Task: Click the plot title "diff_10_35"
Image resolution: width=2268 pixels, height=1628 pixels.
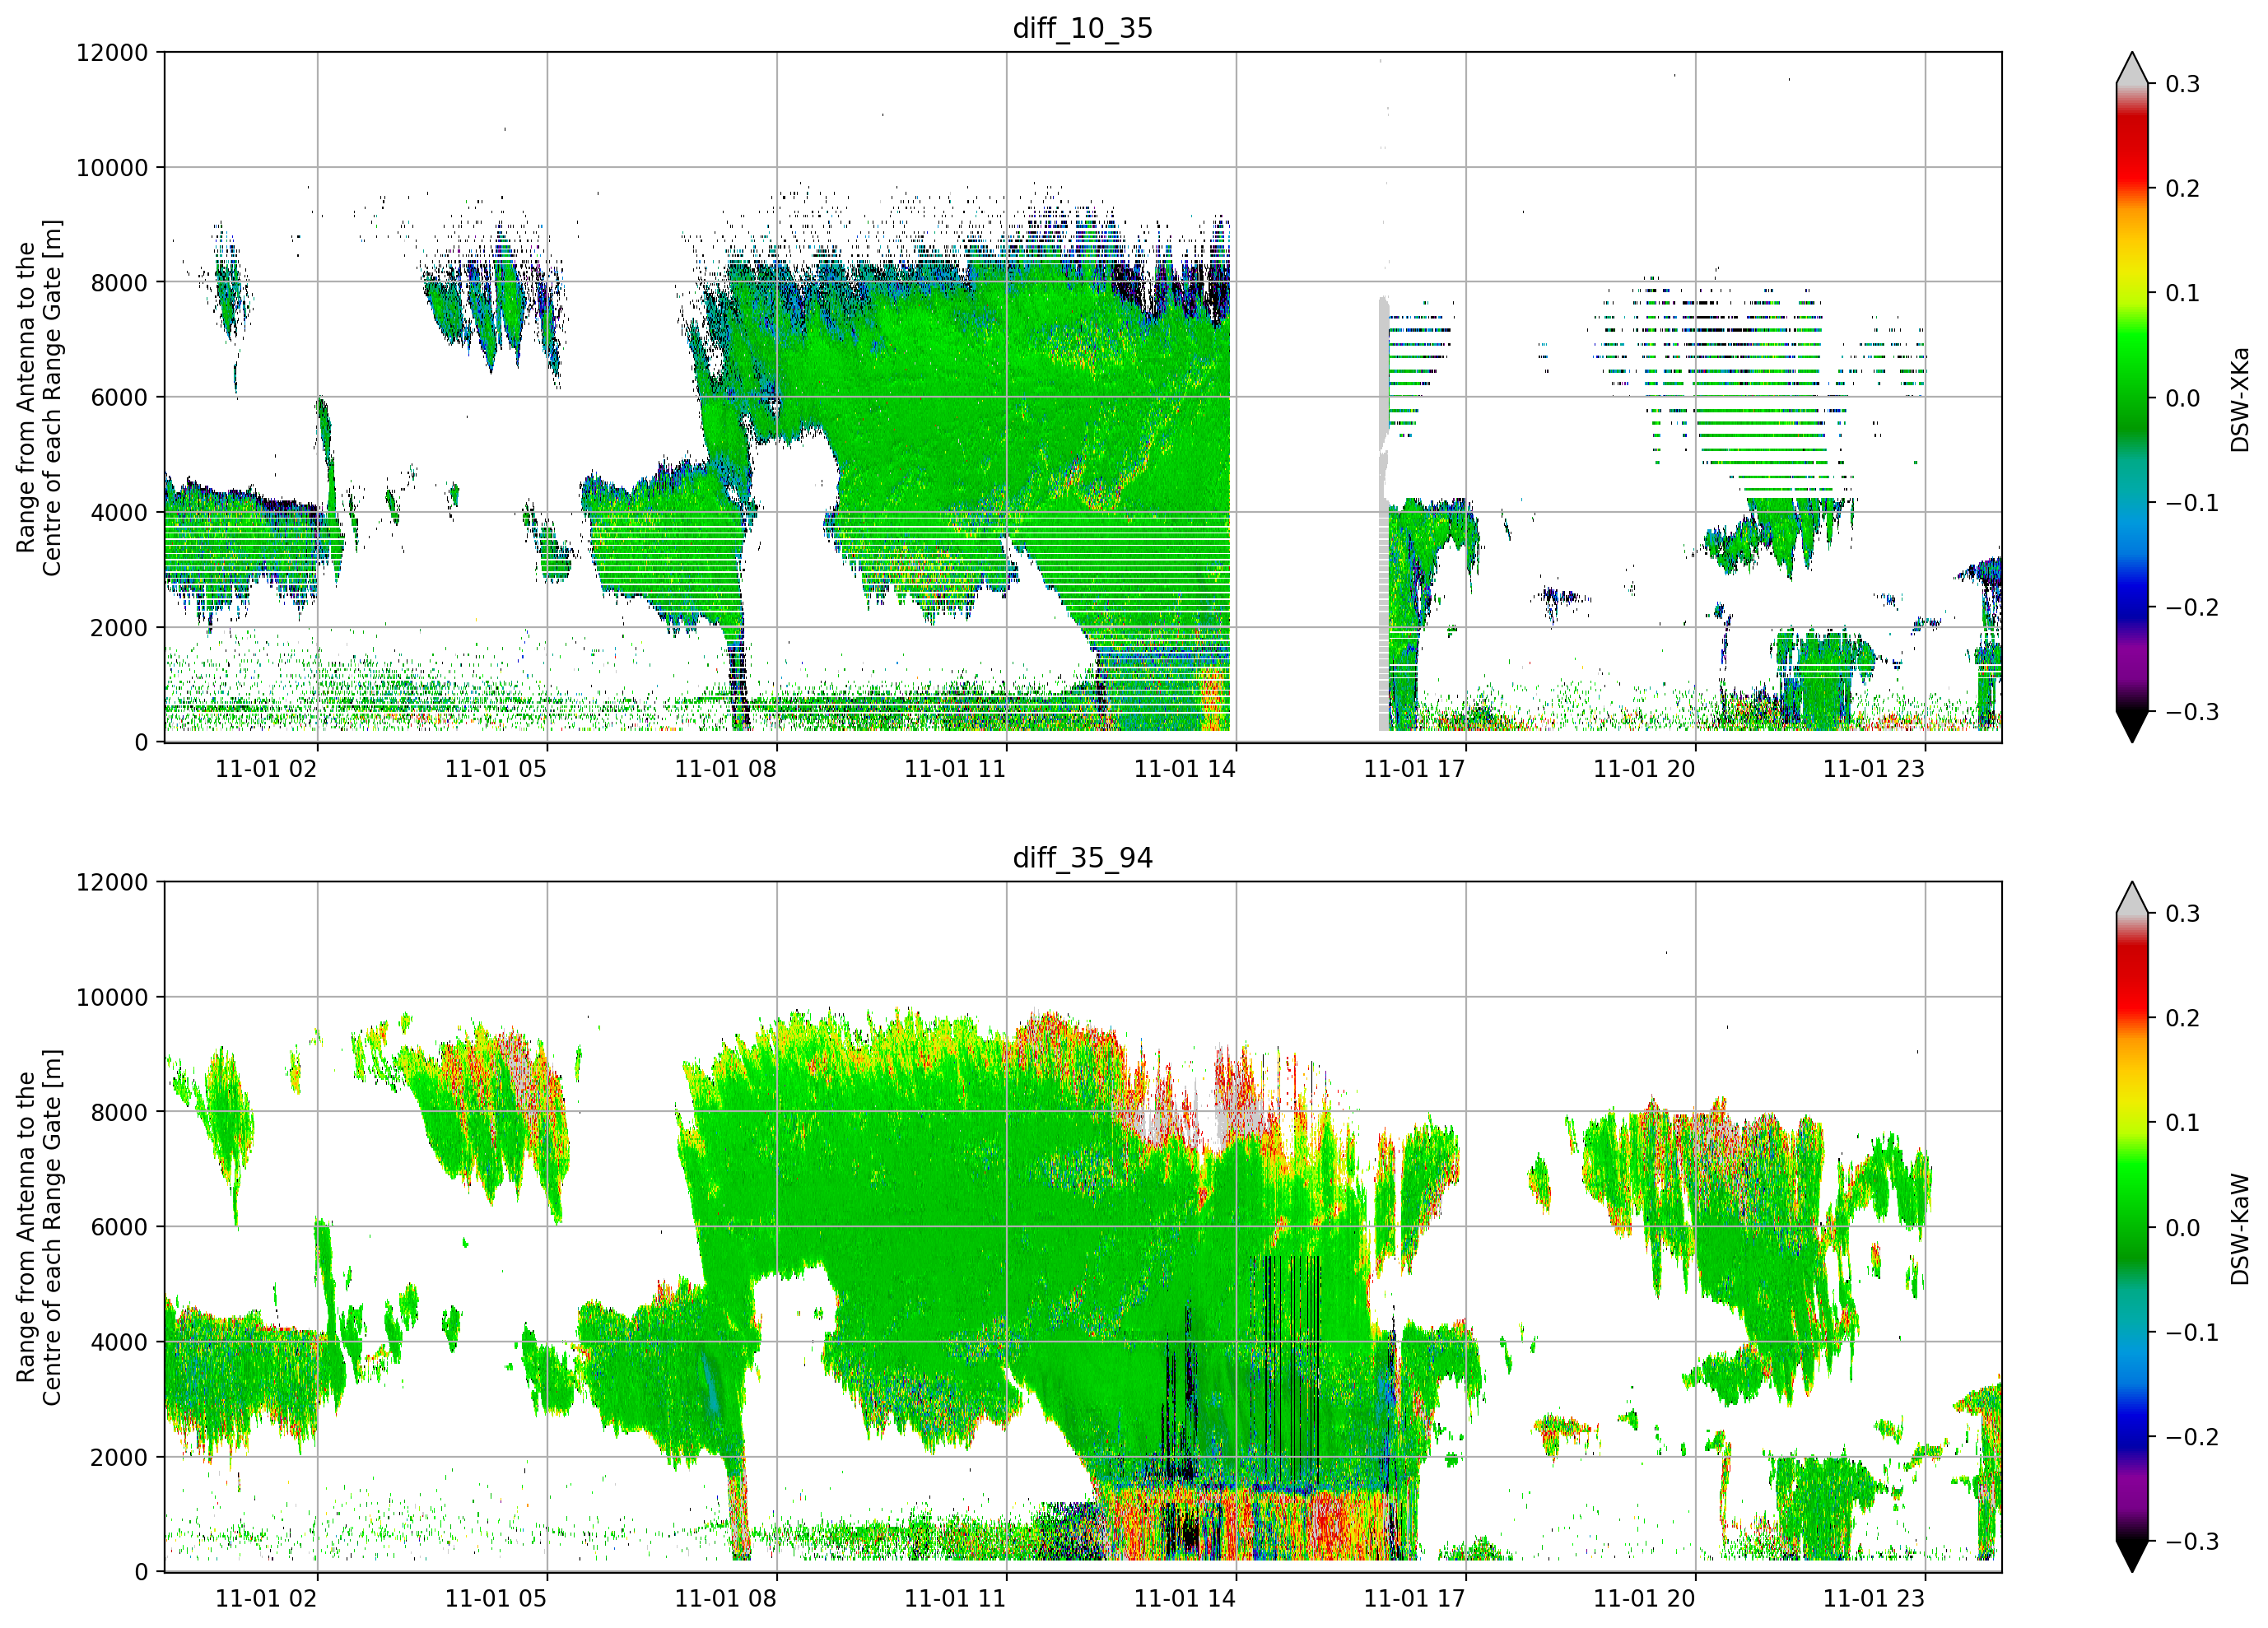Action: pos(1082,28)
